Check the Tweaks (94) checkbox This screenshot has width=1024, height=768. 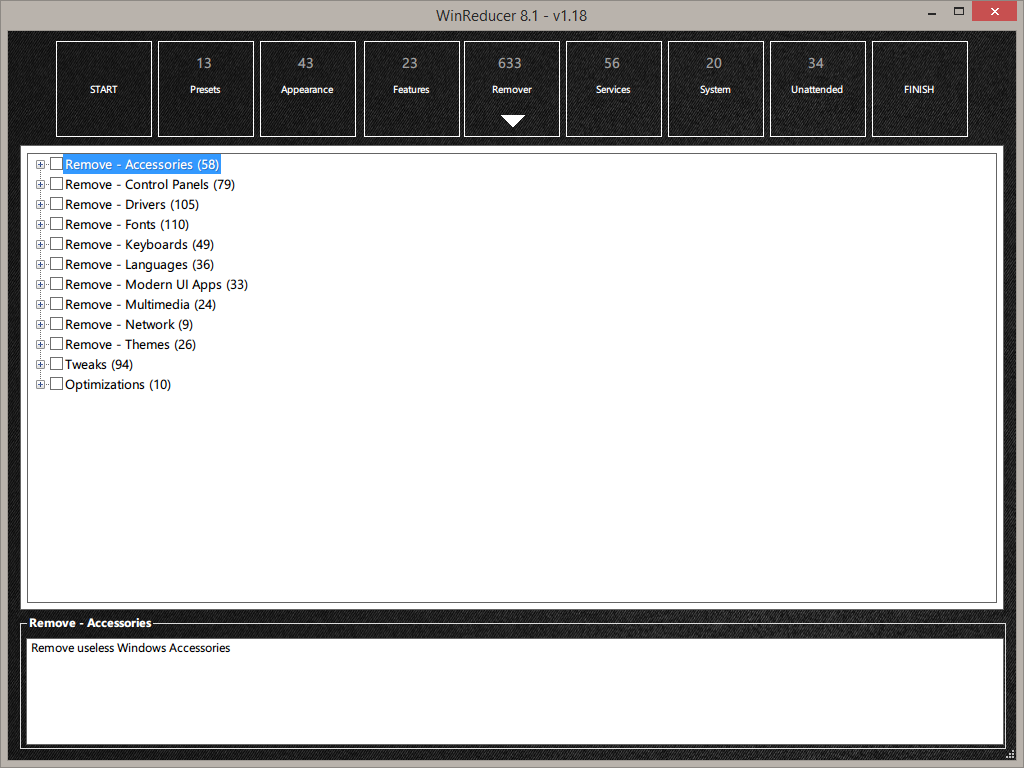tap(57, 364)
